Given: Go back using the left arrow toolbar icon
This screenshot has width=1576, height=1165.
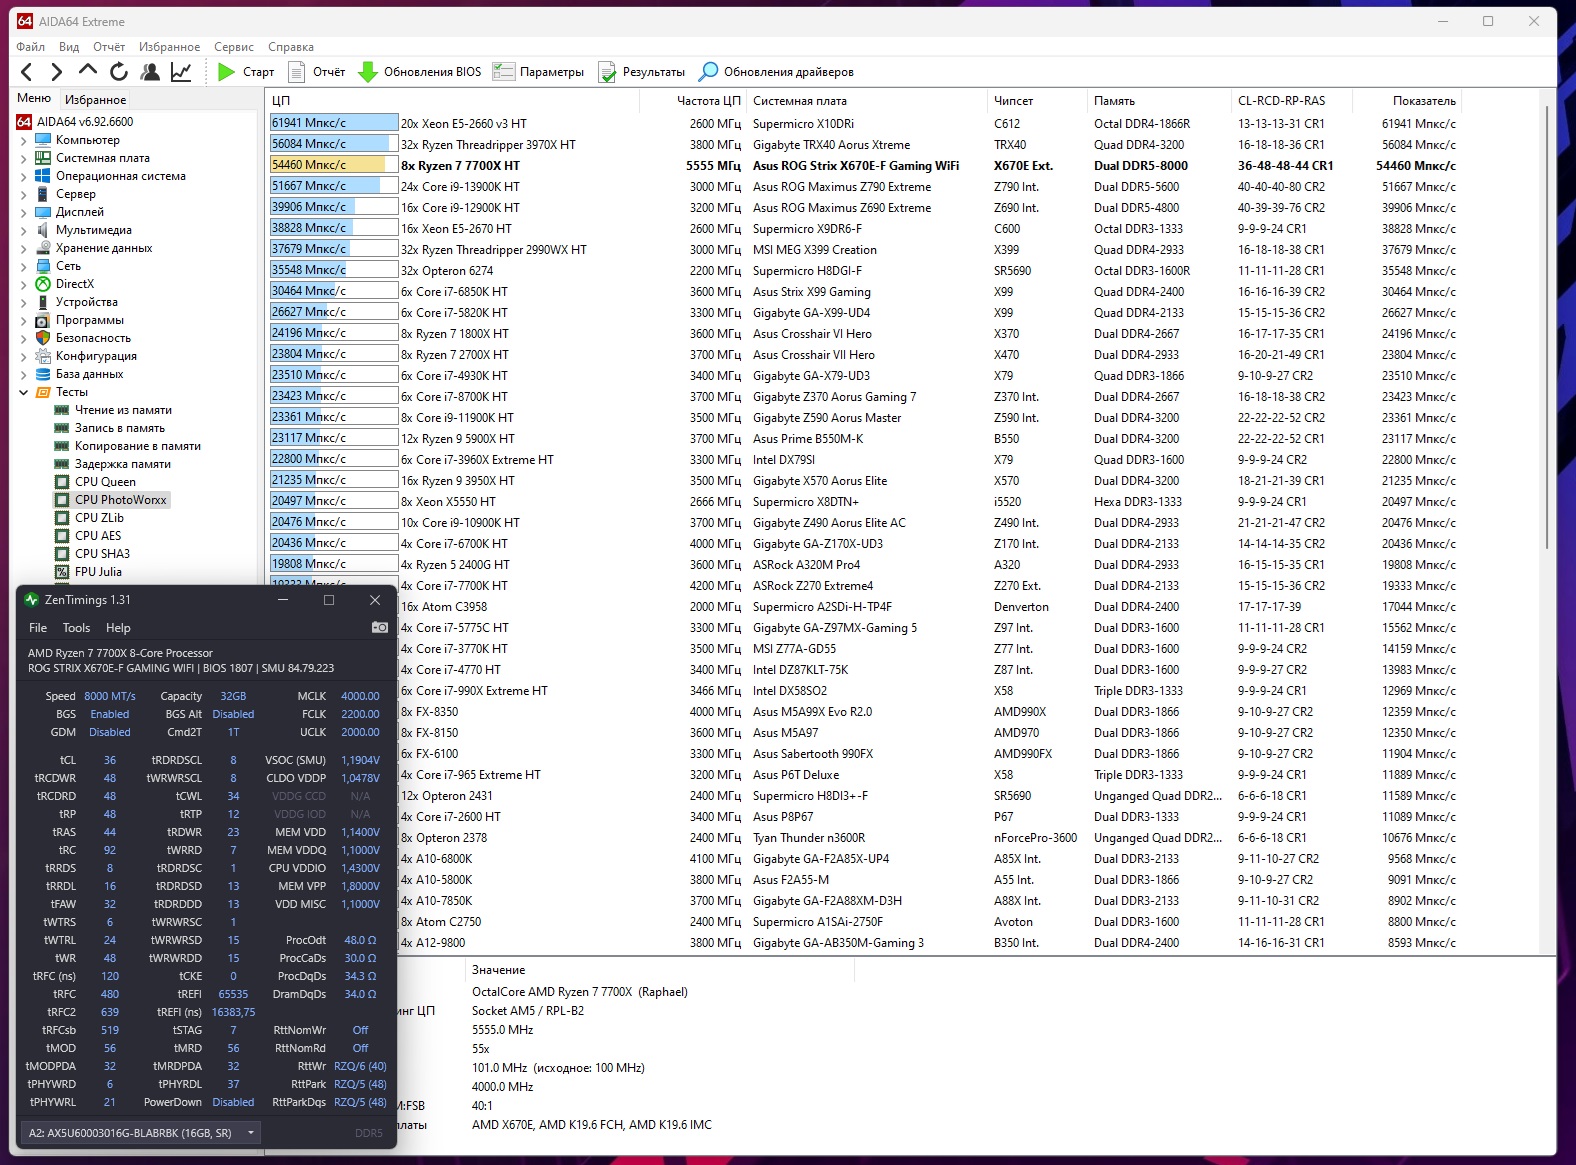Looking at the screenshot, I should 27,72.
